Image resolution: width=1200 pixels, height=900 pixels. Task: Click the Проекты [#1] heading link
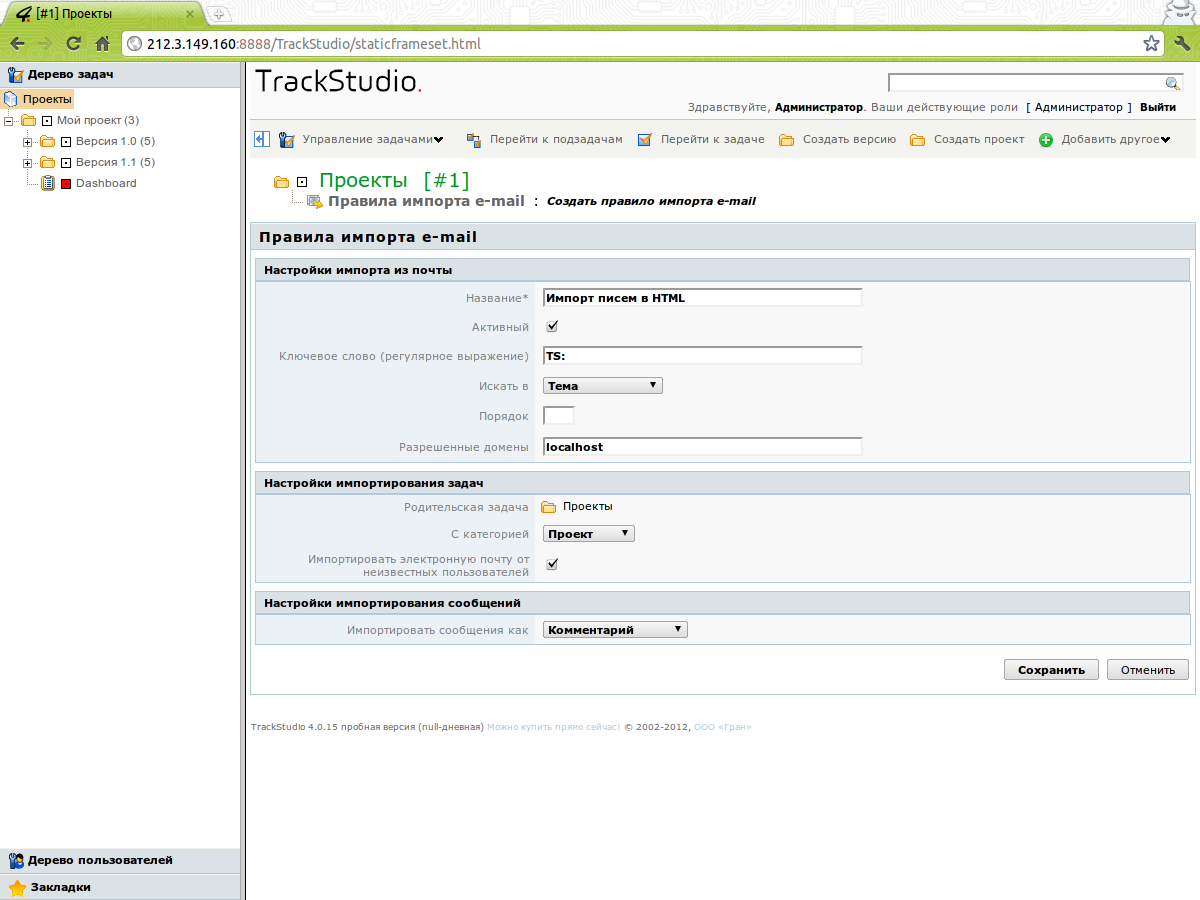394,181
